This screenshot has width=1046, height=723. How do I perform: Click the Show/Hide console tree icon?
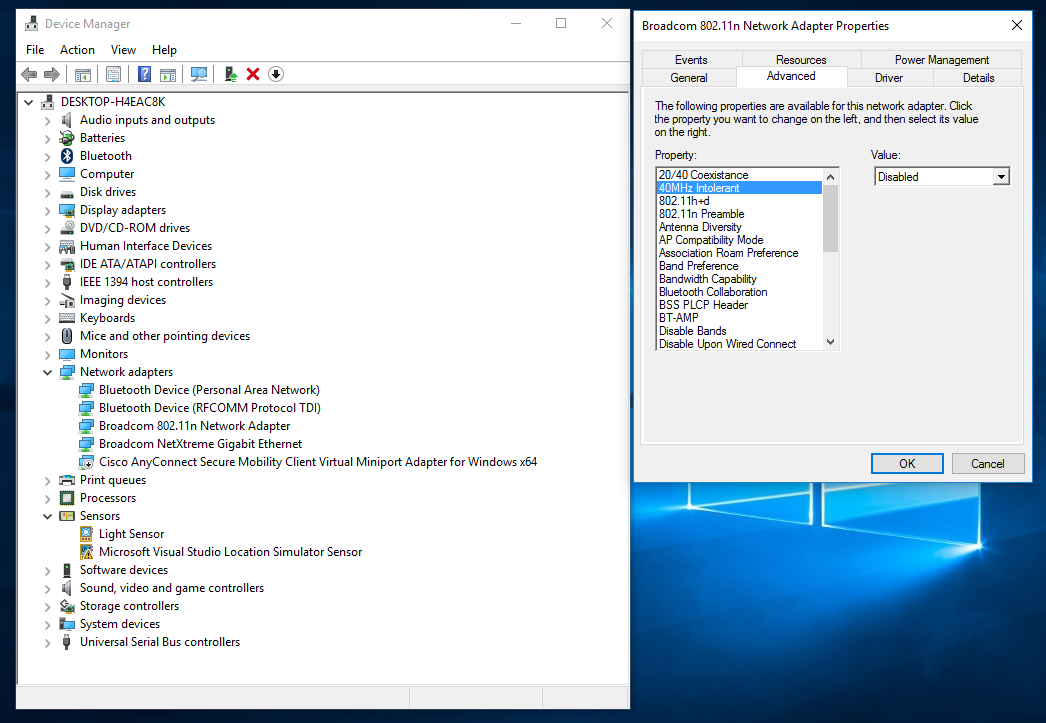84,74
